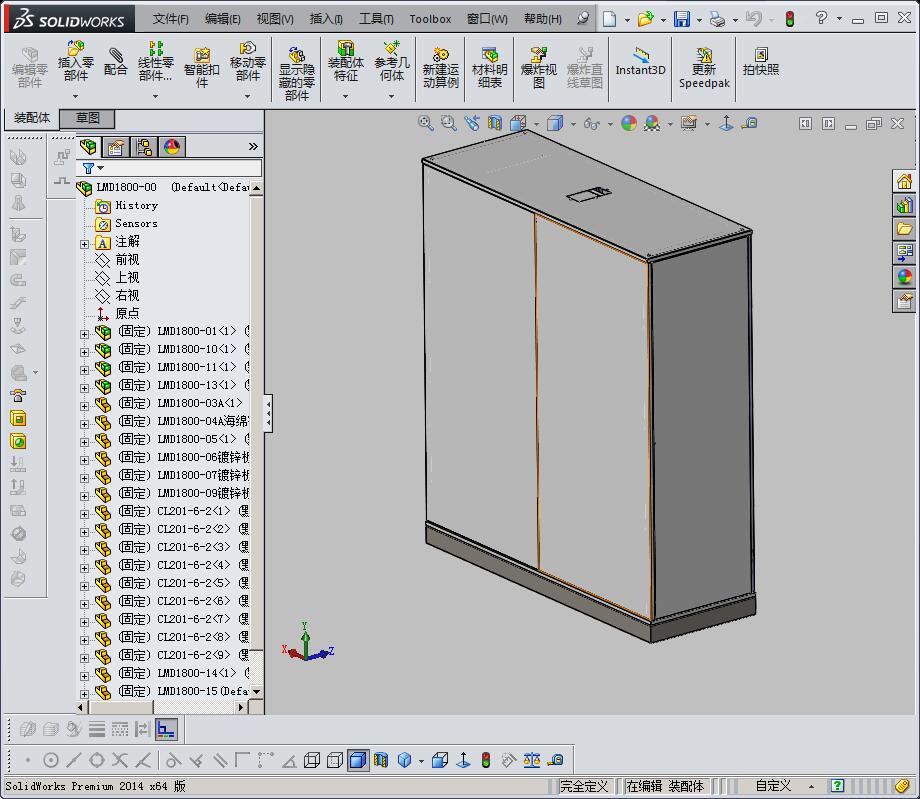Open the 爆炸视图 exploded view tool
The height and width of the screenshot is (799, 920).
click(x=538, y=62)
